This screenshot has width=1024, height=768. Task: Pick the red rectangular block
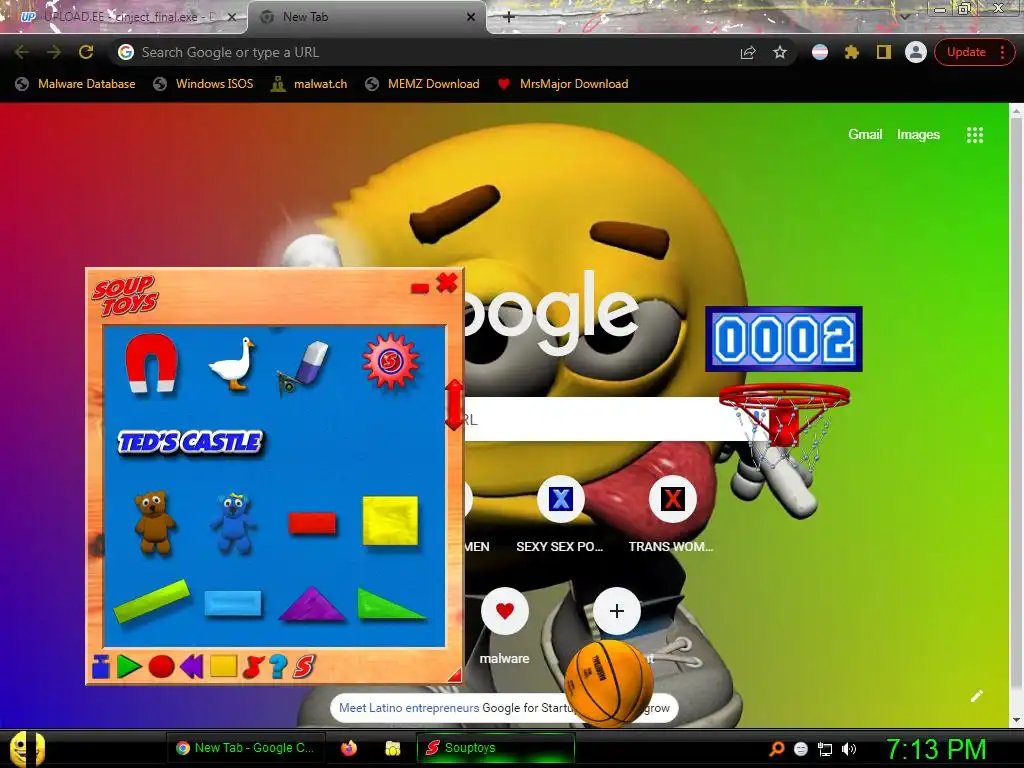pos(312,523)
